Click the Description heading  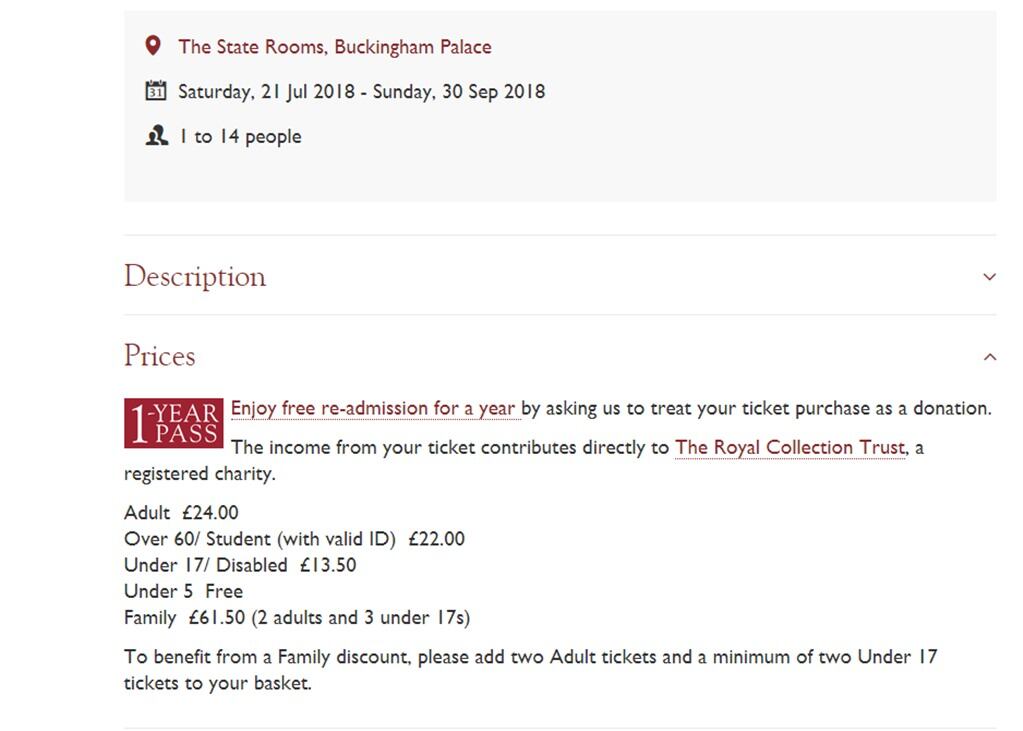[195, 277]
